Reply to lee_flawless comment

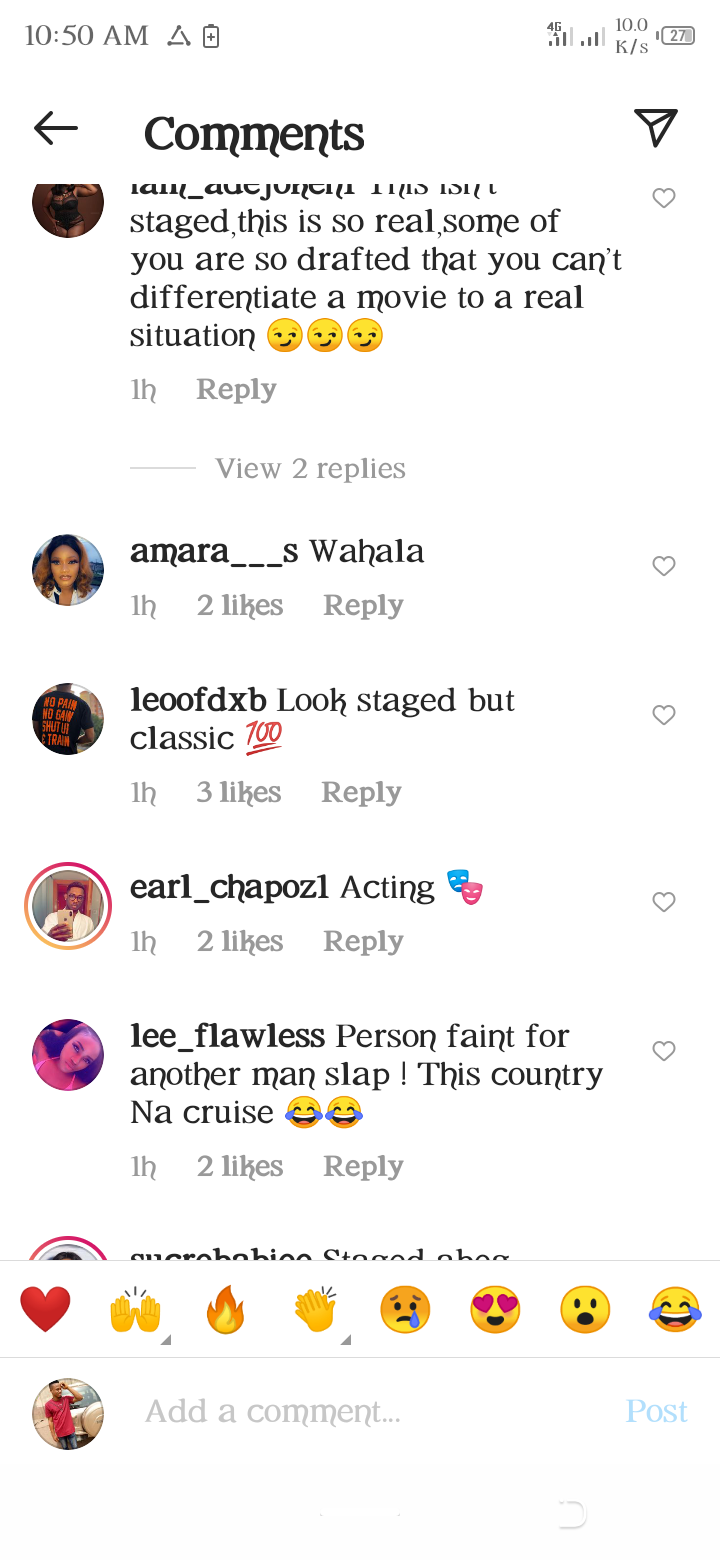363,1167
